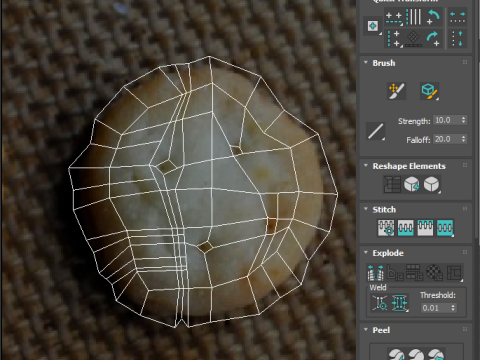Click the Strength value field
Viewport: 480px width, 360px height.
[x=447, y=120]
